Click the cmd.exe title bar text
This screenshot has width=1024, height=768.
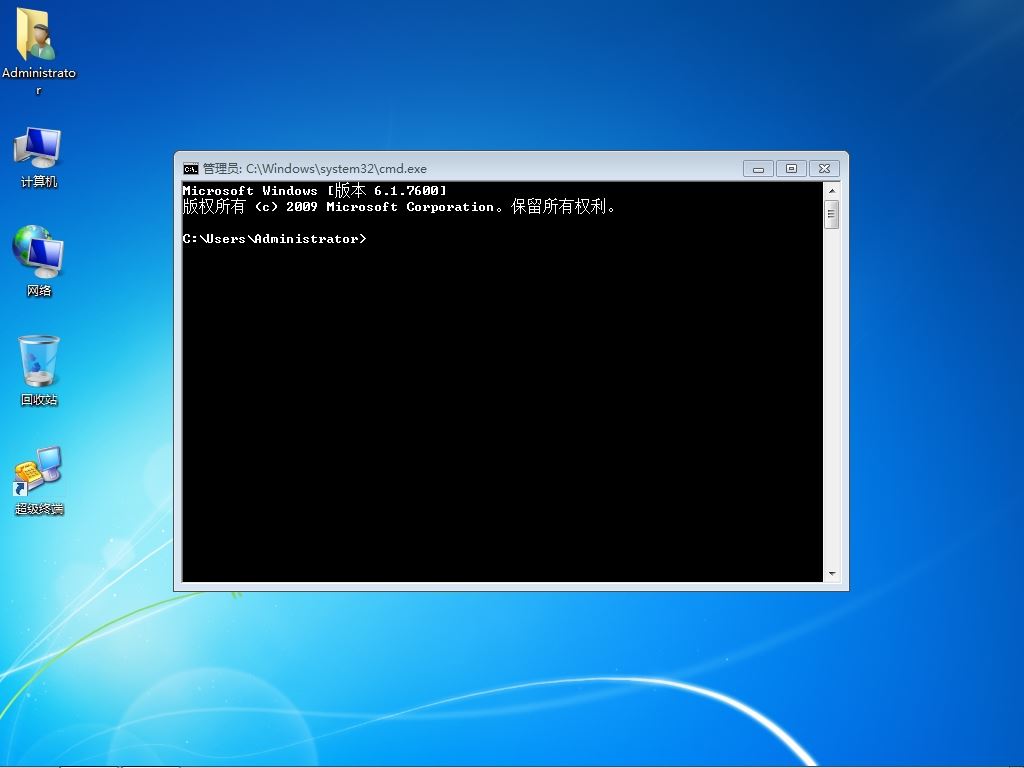pyautogui.click(x=315, y=168)
